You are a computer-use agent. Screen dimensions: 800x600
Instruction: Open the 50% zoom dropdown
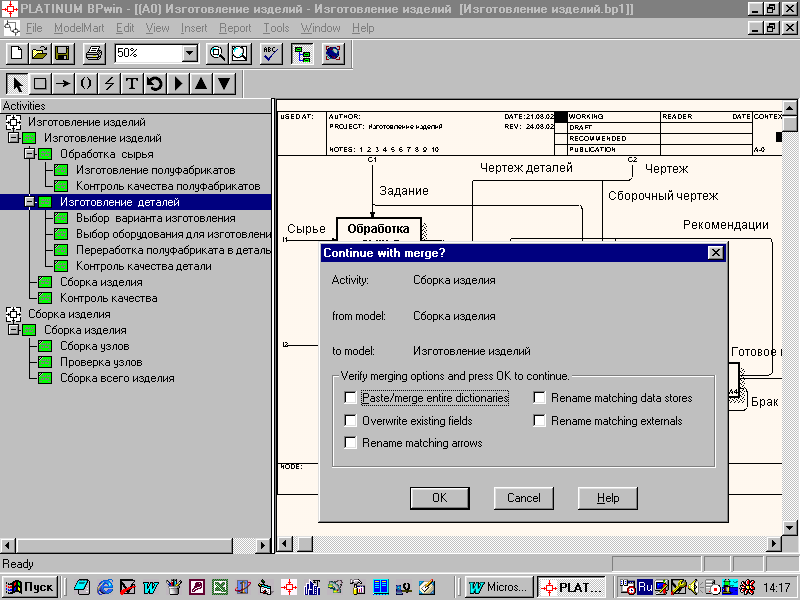coord(190,53)
